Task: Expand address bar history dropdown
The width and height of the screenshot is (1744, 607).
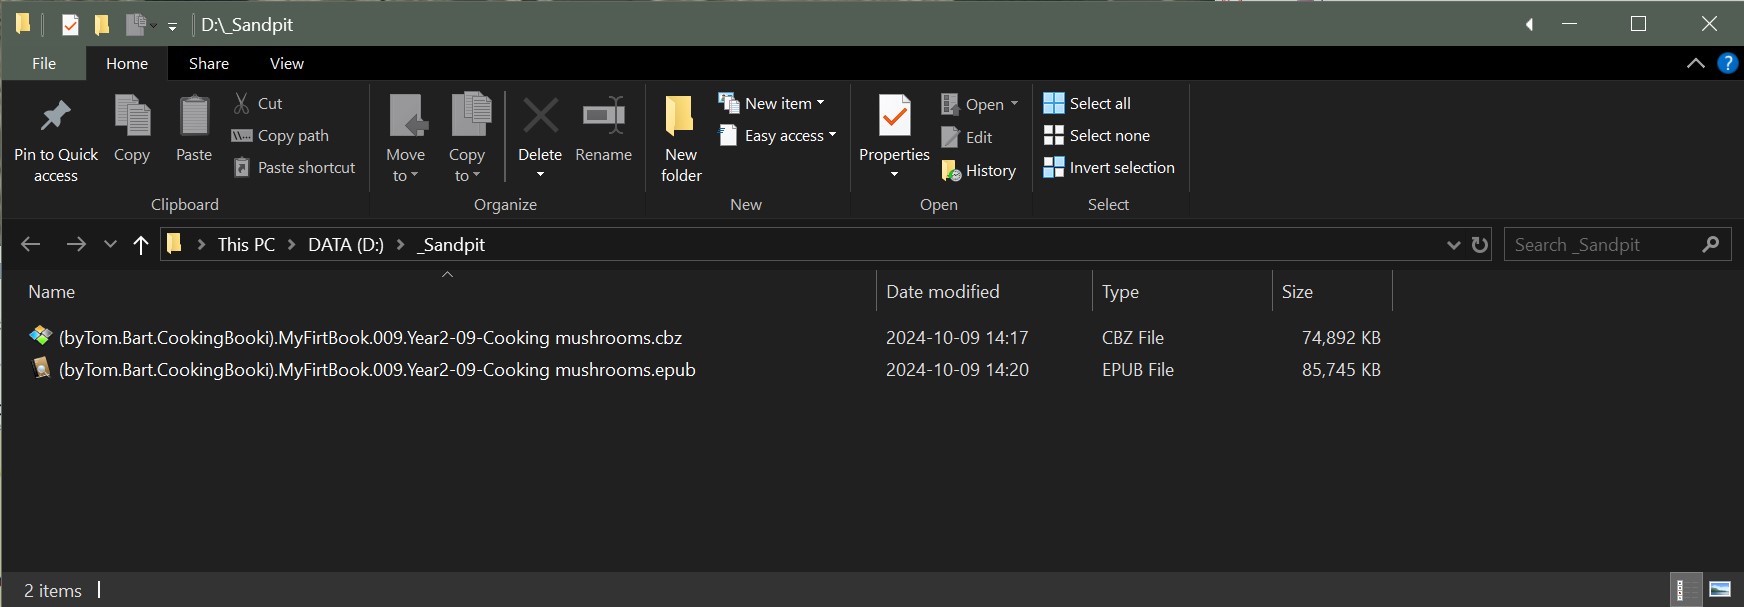Action: click(1453, 245)
